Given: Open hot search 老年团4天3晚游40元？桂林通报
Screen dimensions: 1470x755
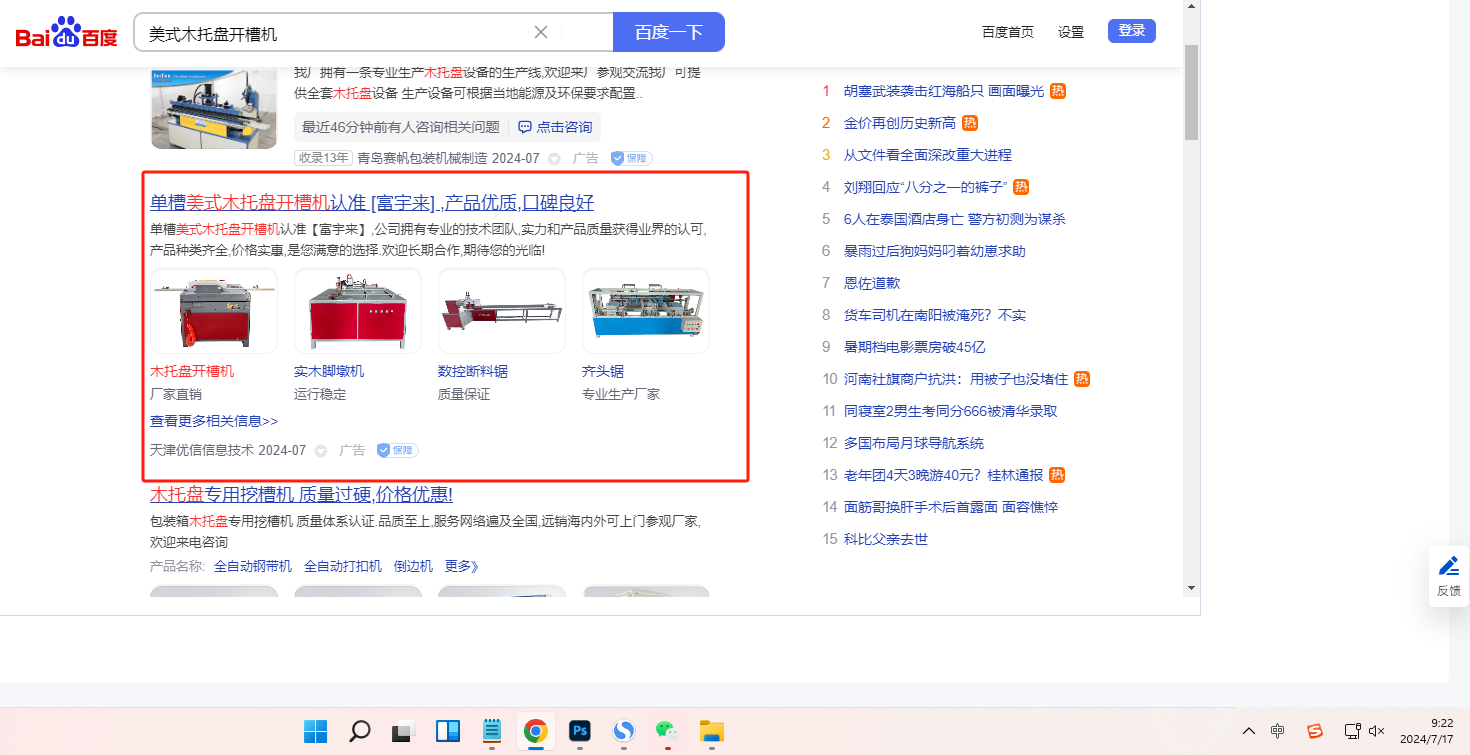Looking at the screenshot, I should 944,475.
